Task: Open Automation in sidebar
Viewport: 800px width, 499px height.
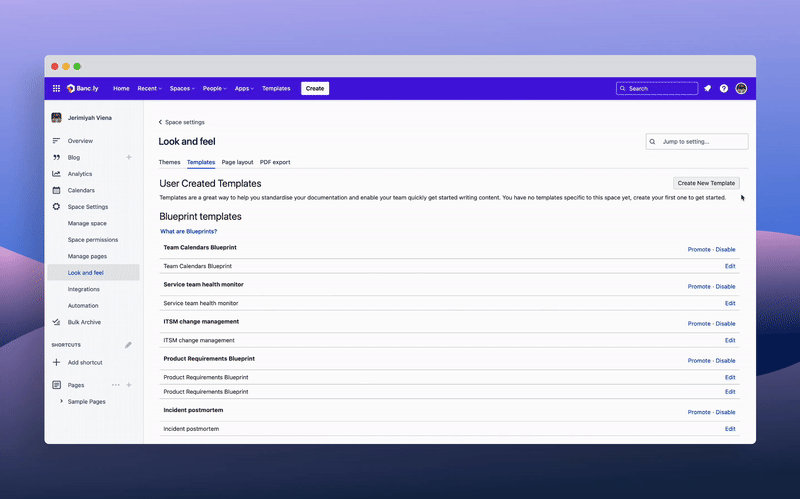Action: [x=83, y=306]
